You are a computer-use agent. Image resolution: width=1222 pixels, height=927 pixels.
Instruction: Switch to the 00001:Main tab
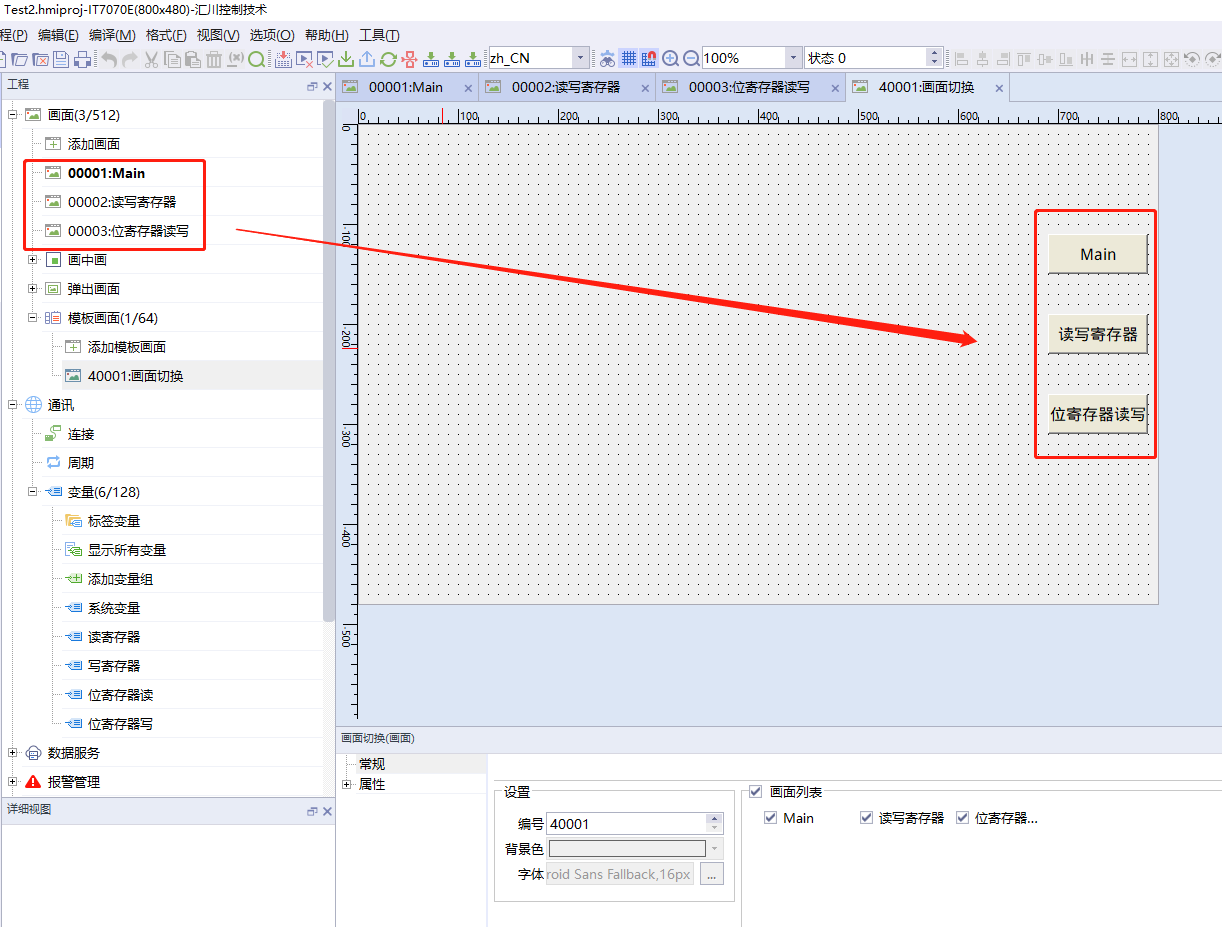coord(406,87)
